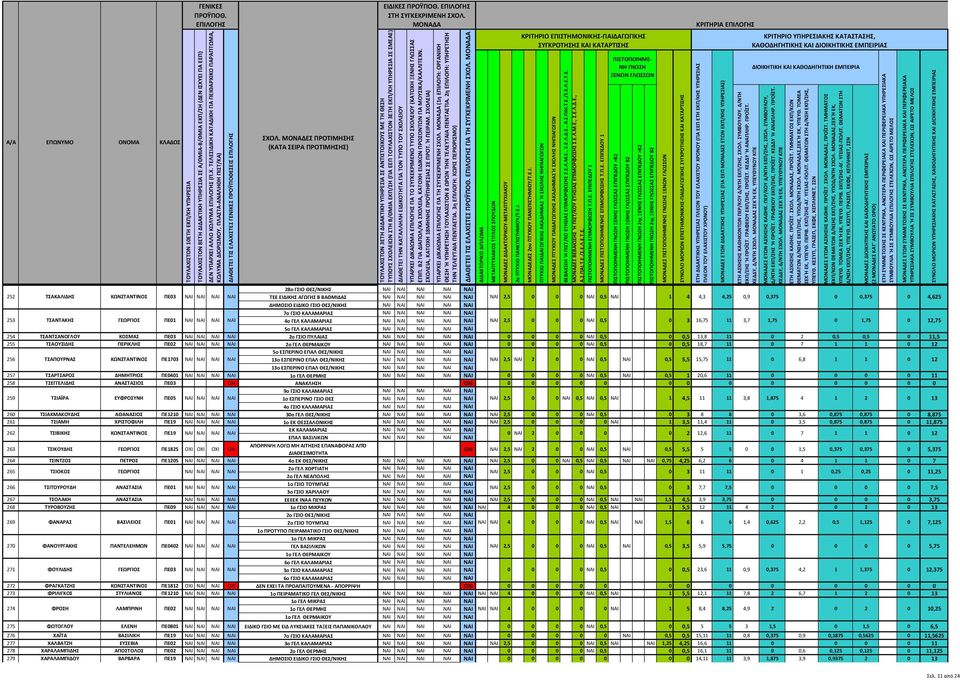Select first name cell ΕΥΣΕΒΙΑ
Image resolution: width=960 pixels, height=680 pixels.
coord(129,644)
